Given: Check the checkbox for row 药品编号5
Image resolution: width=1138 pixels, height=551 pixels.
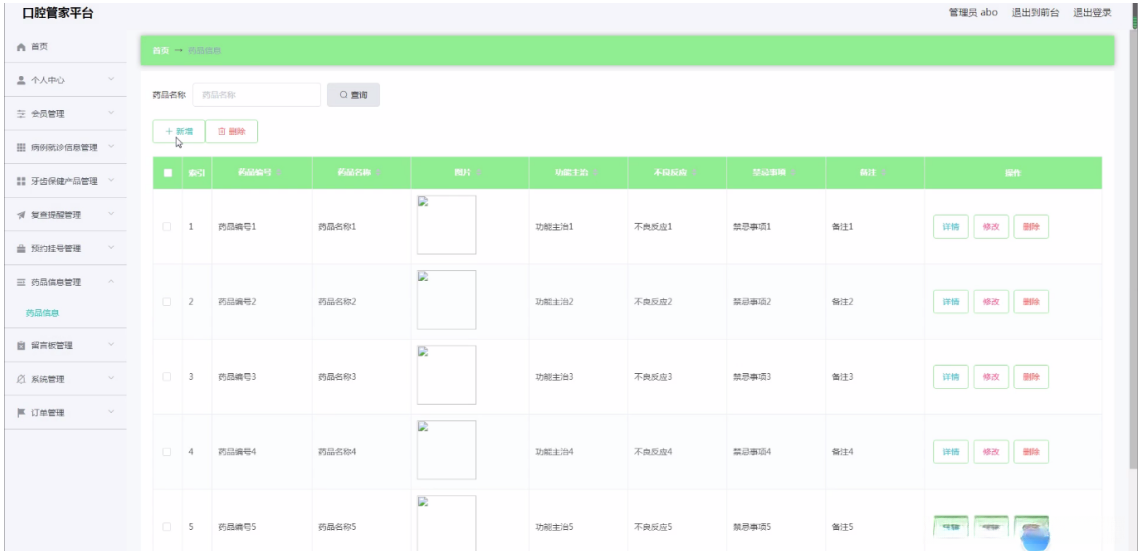Looking at the screenshot, I should click(x=167, y=526).
